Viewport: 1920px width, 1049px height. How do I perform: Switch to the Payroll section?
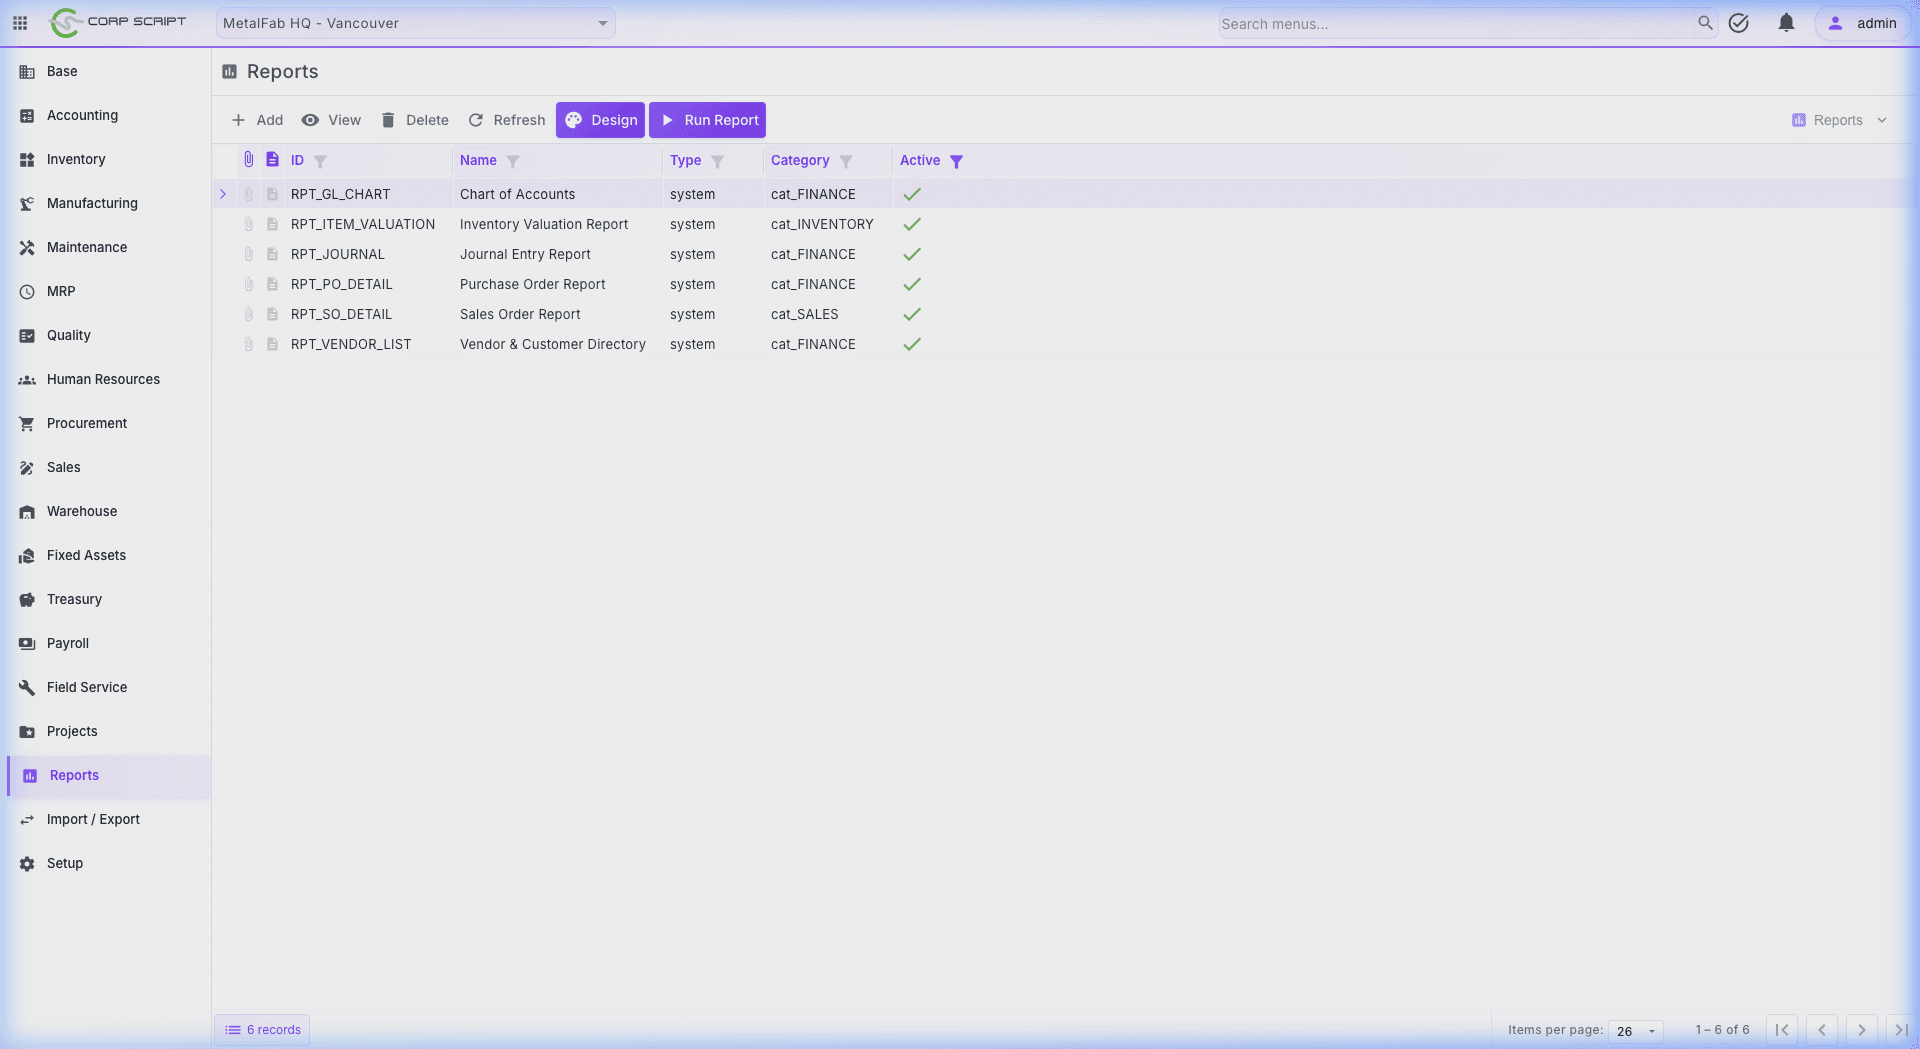67,643
